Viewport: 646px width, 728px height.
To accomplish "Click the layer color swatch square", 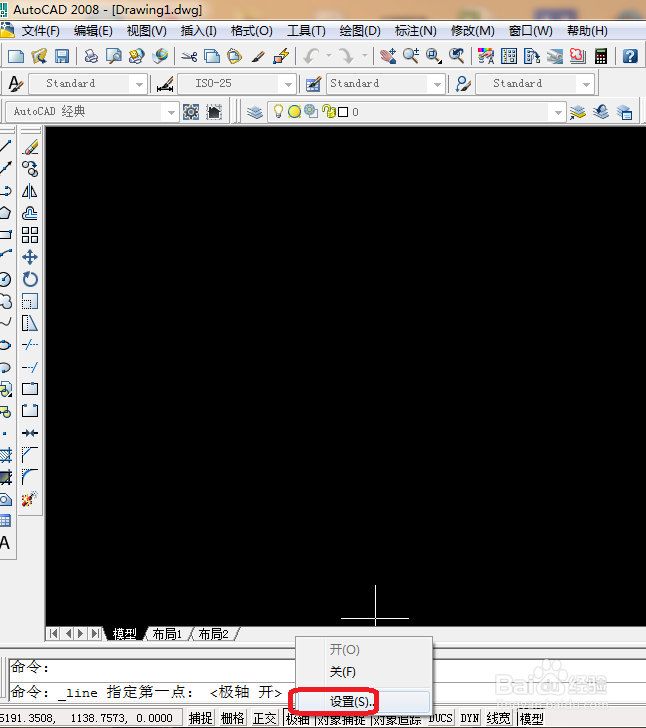I will 343,112.
